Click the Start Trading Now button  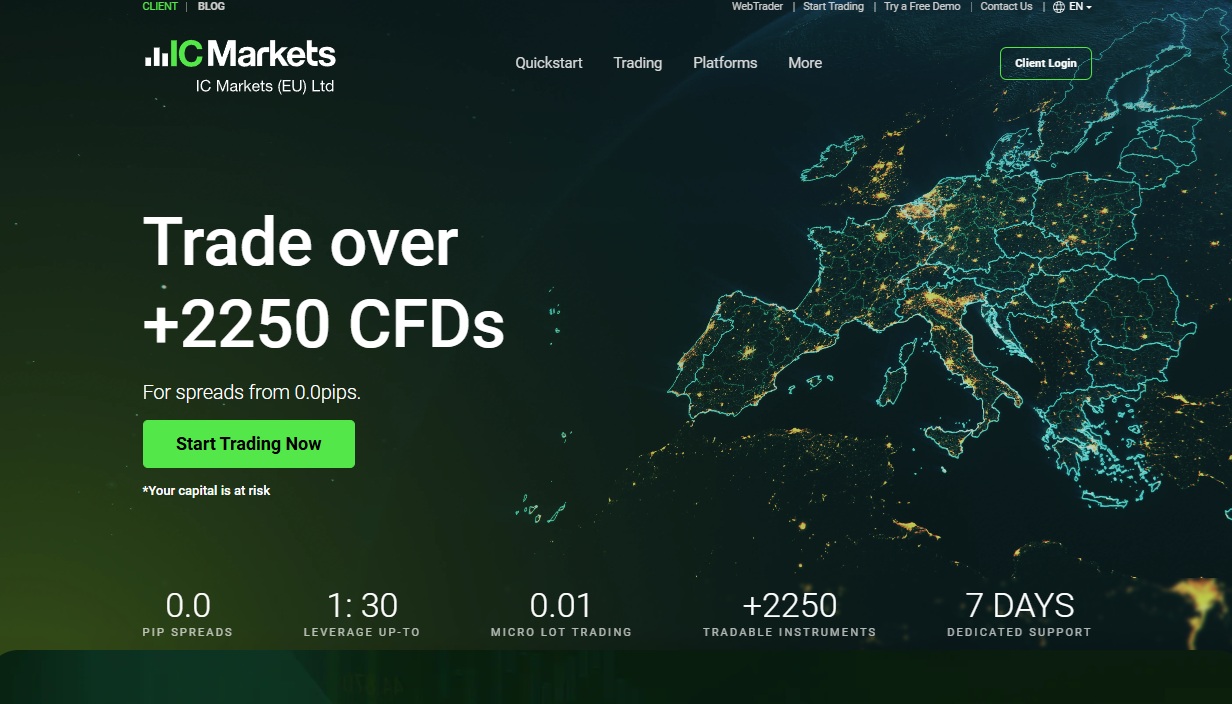tap(249, 444)
